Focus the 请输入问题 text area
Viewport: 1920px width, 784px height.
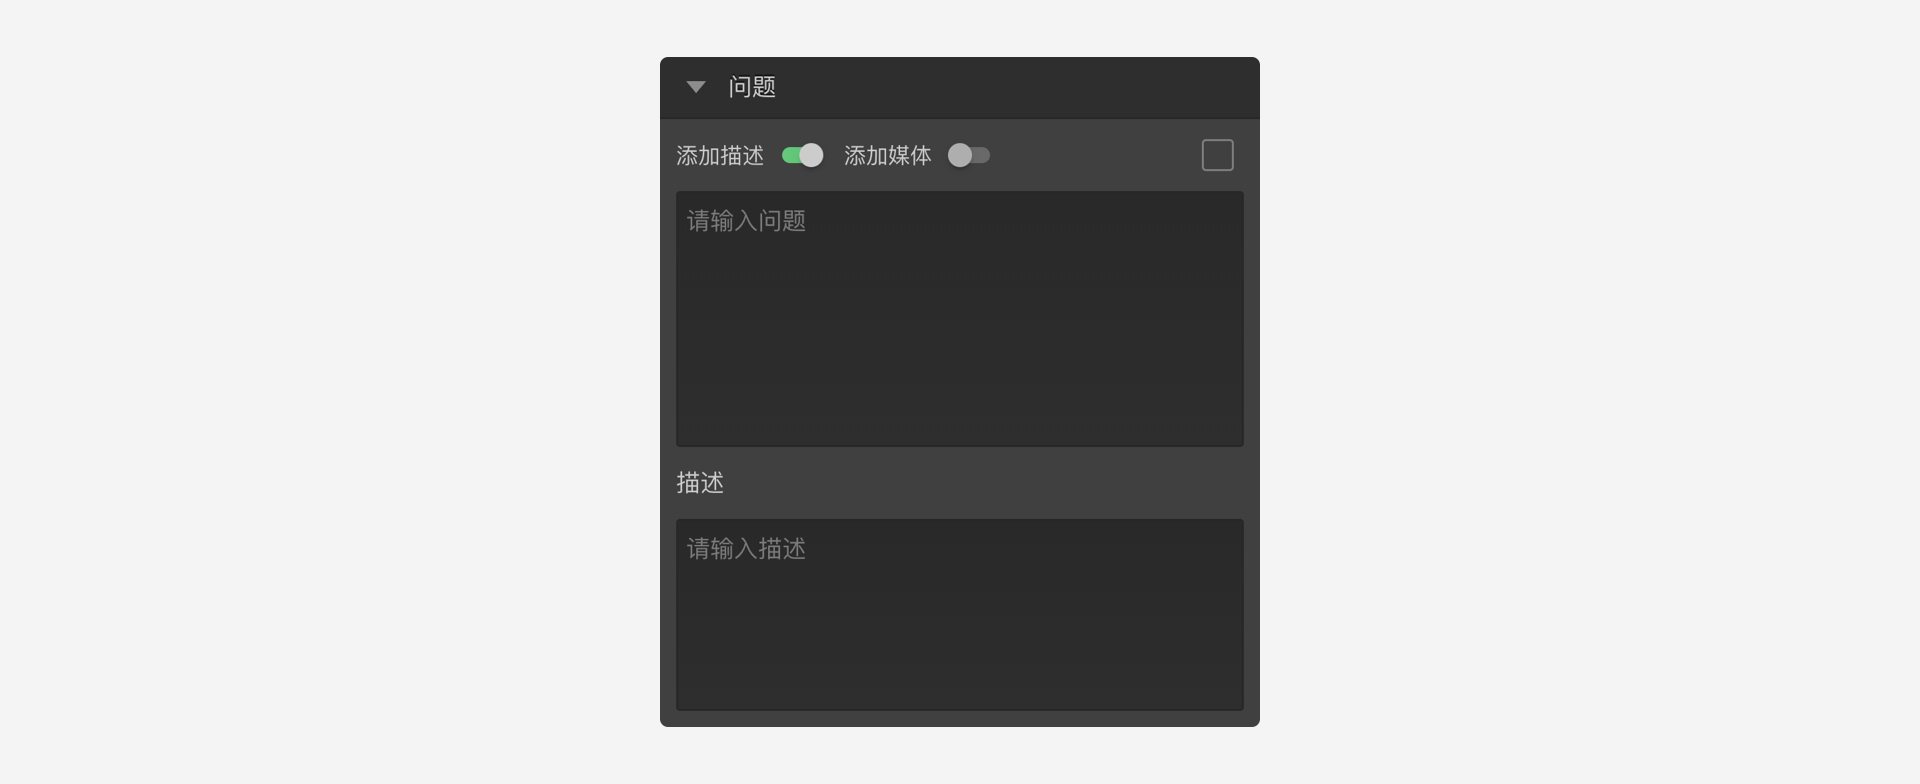[x=960, y=319]
